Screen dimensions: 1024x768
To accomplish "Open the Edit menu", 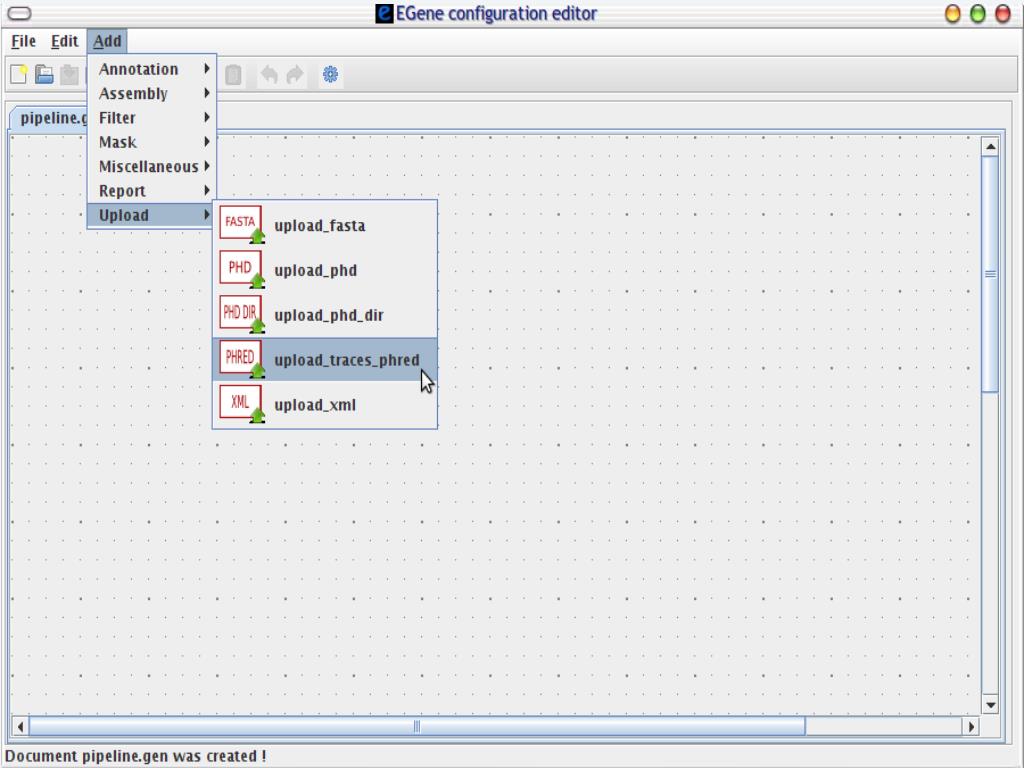I will pyautogui.click(x=65, y=41).
